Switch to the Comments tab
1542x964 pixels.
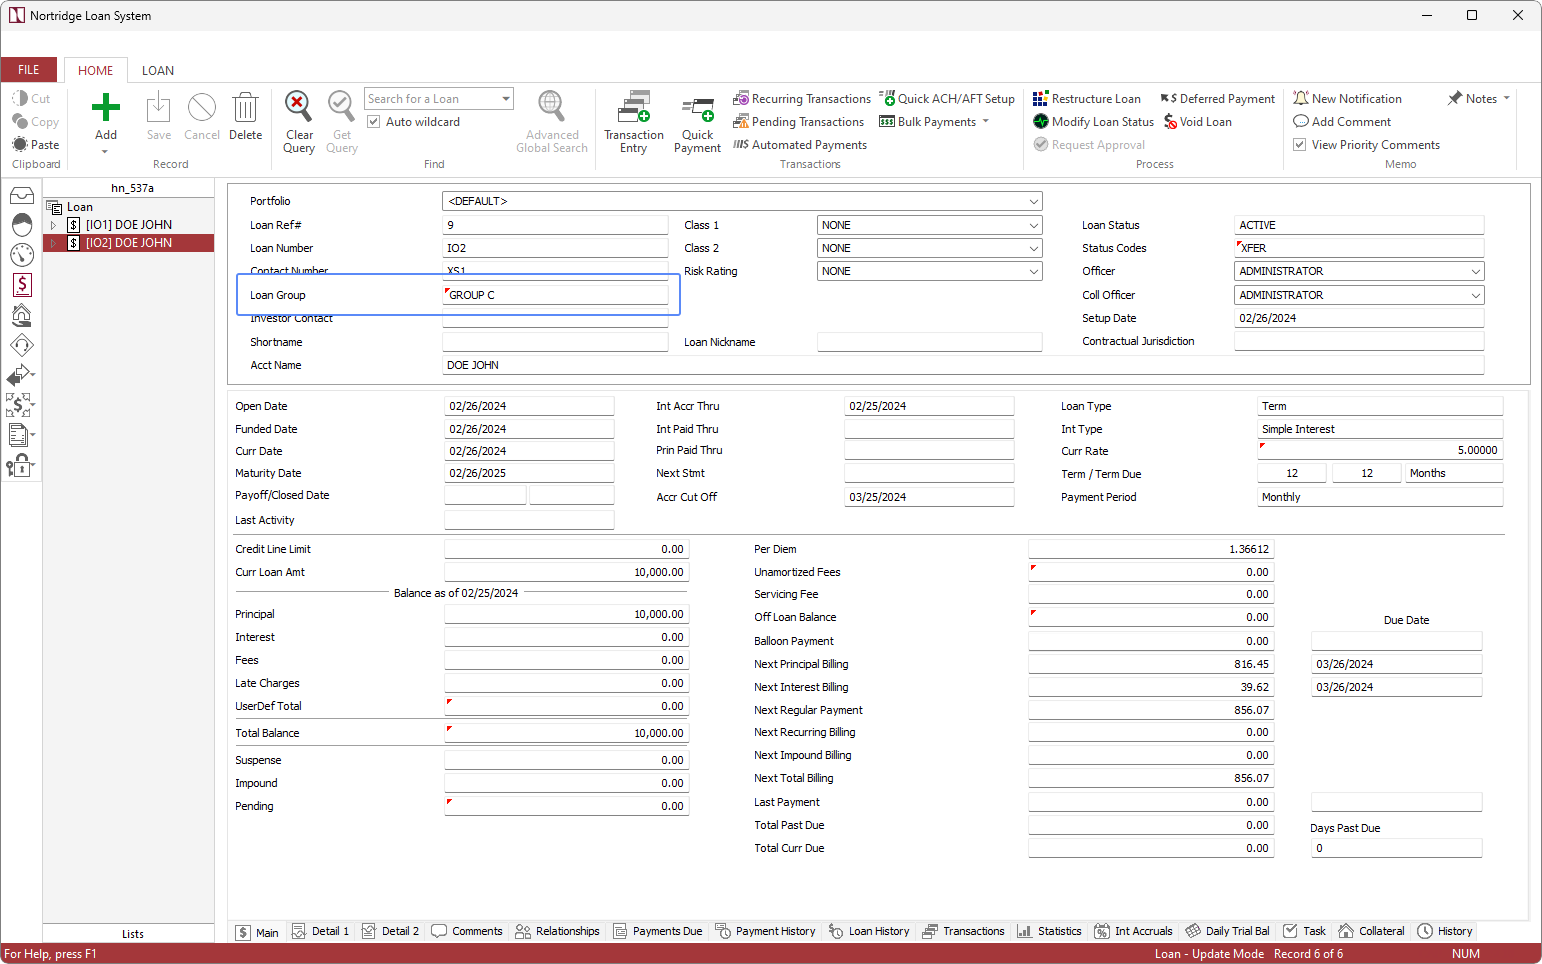click(467, 931)
